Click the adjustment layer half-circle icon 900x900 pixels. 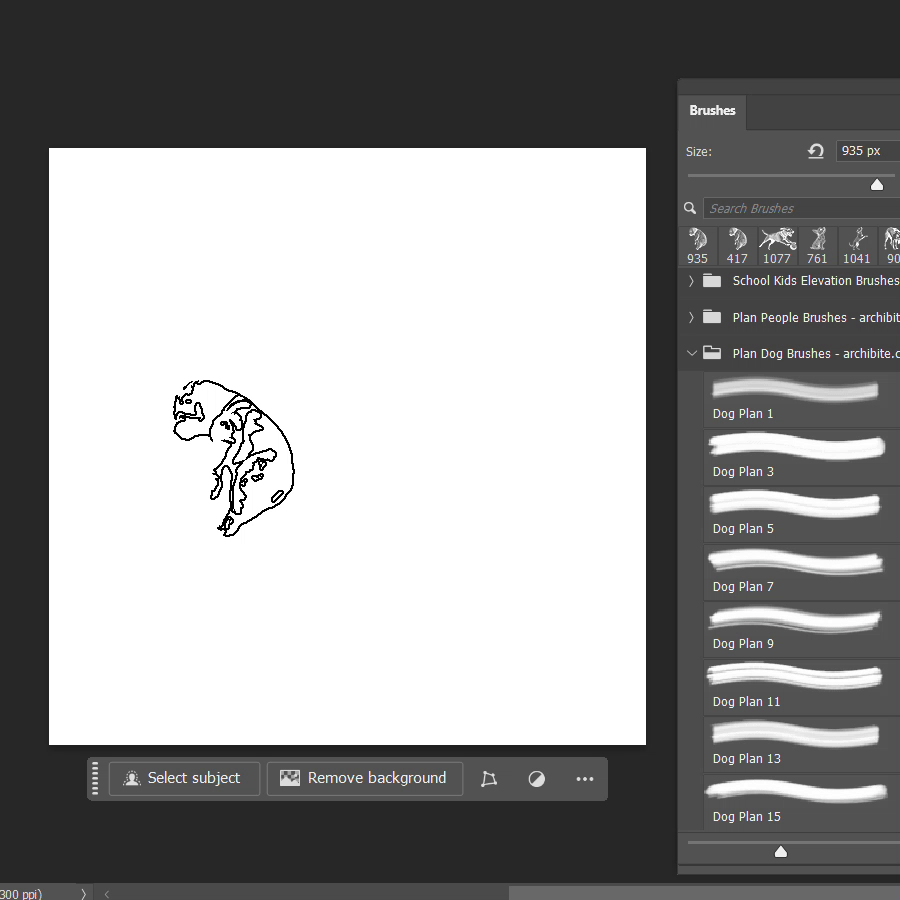coord(537,779)
